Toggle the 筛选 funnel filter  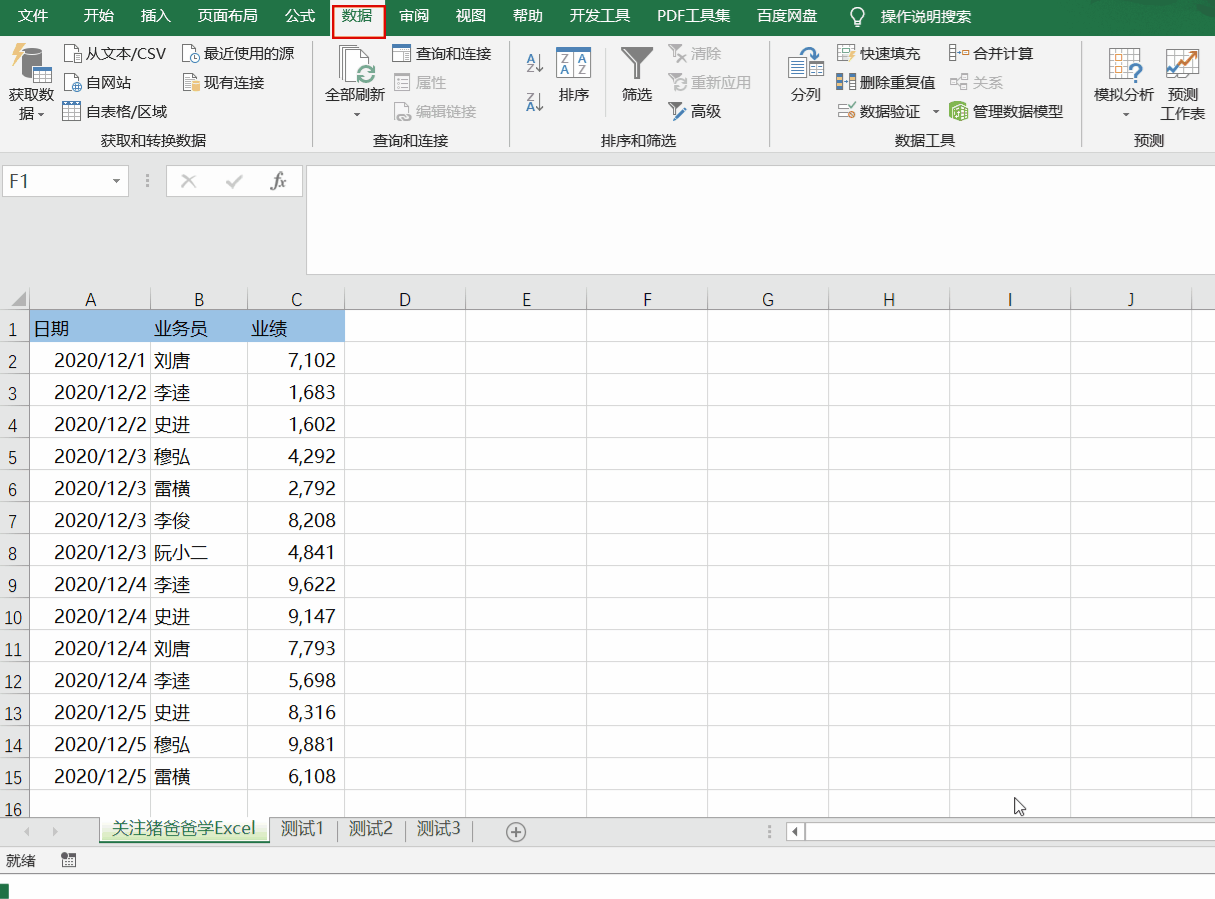click(637, 75)
